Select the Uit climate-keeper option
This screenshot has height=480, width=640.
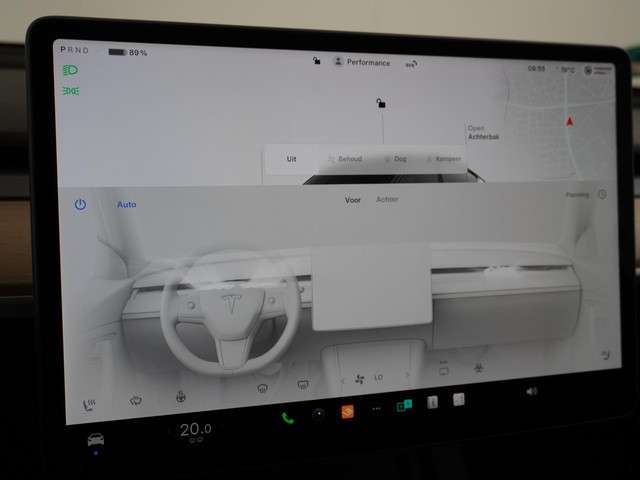(291, 159)
